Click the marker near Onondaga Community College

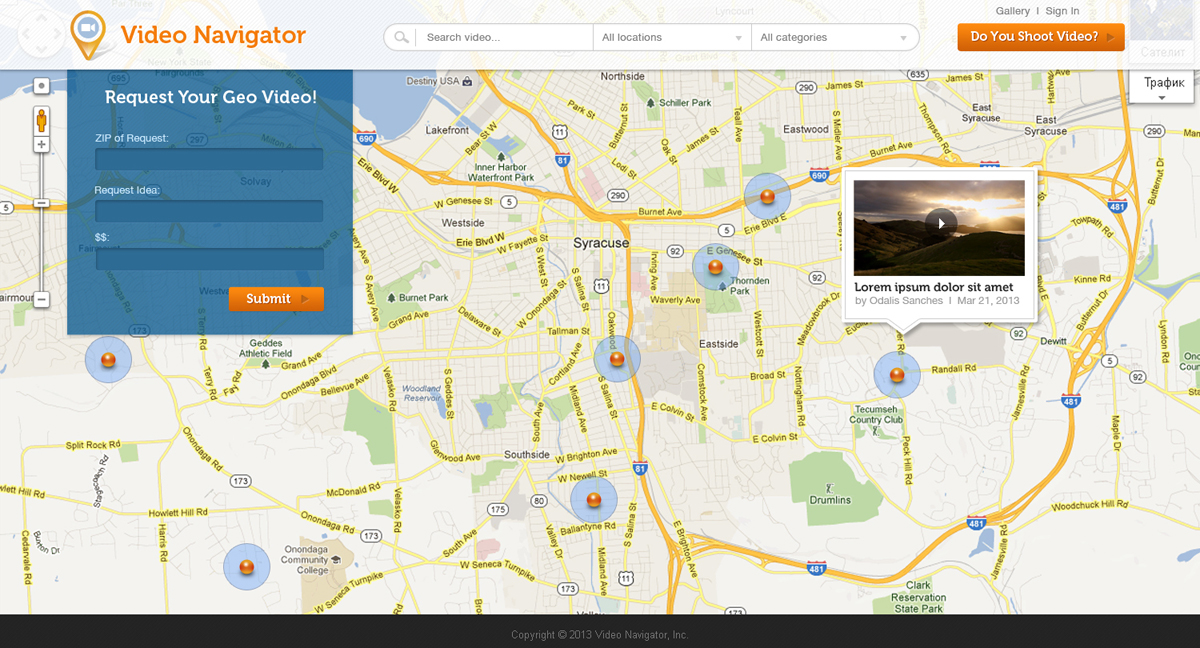point(247,567)
